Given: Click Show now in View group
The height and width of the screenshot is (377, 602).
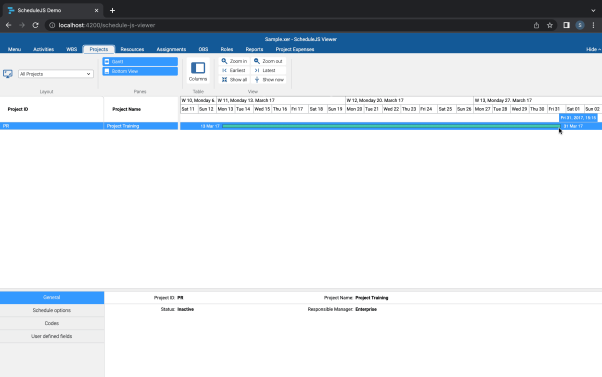Looking at the screenshot, I should 268,79.
